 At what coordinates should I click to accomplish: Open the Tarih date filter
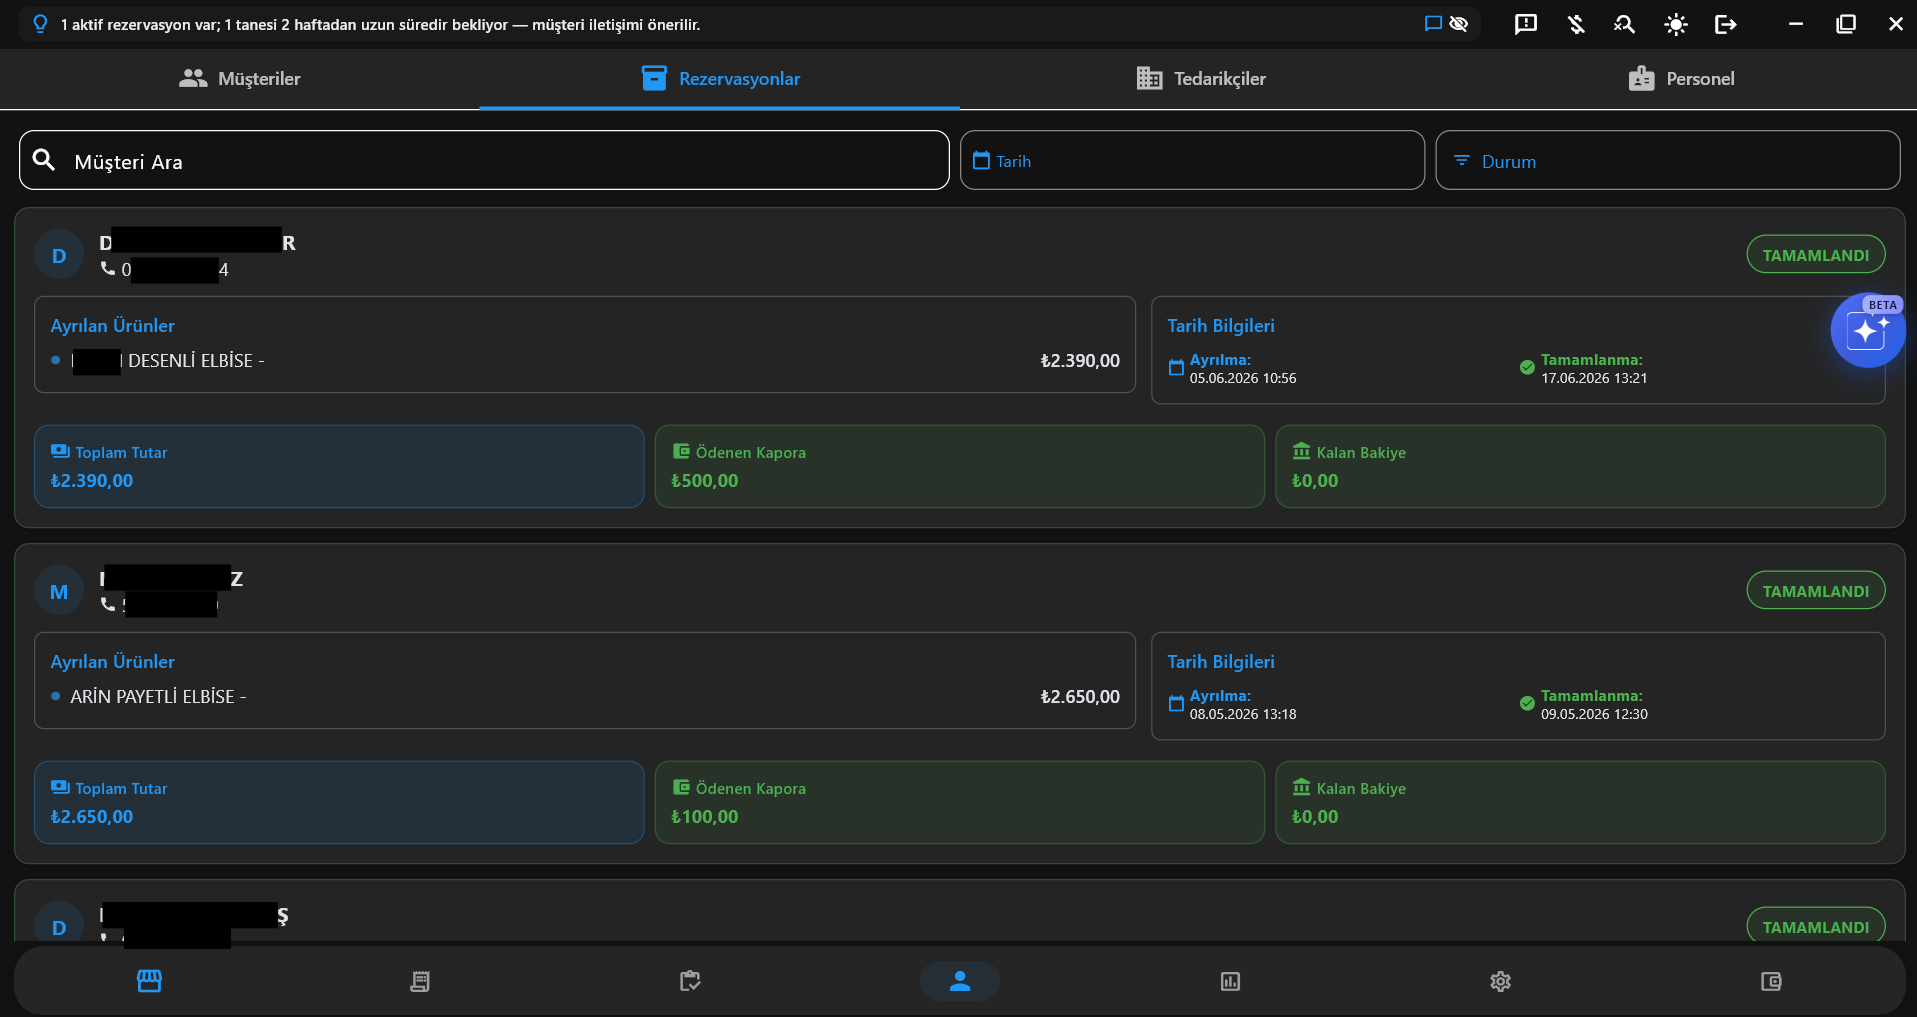click(x=1192, y=160)
